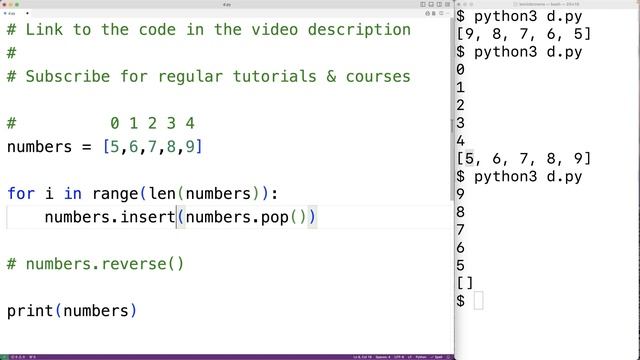
Task: Click the word "pop" in the insert line
Action: tap(275, 218)
